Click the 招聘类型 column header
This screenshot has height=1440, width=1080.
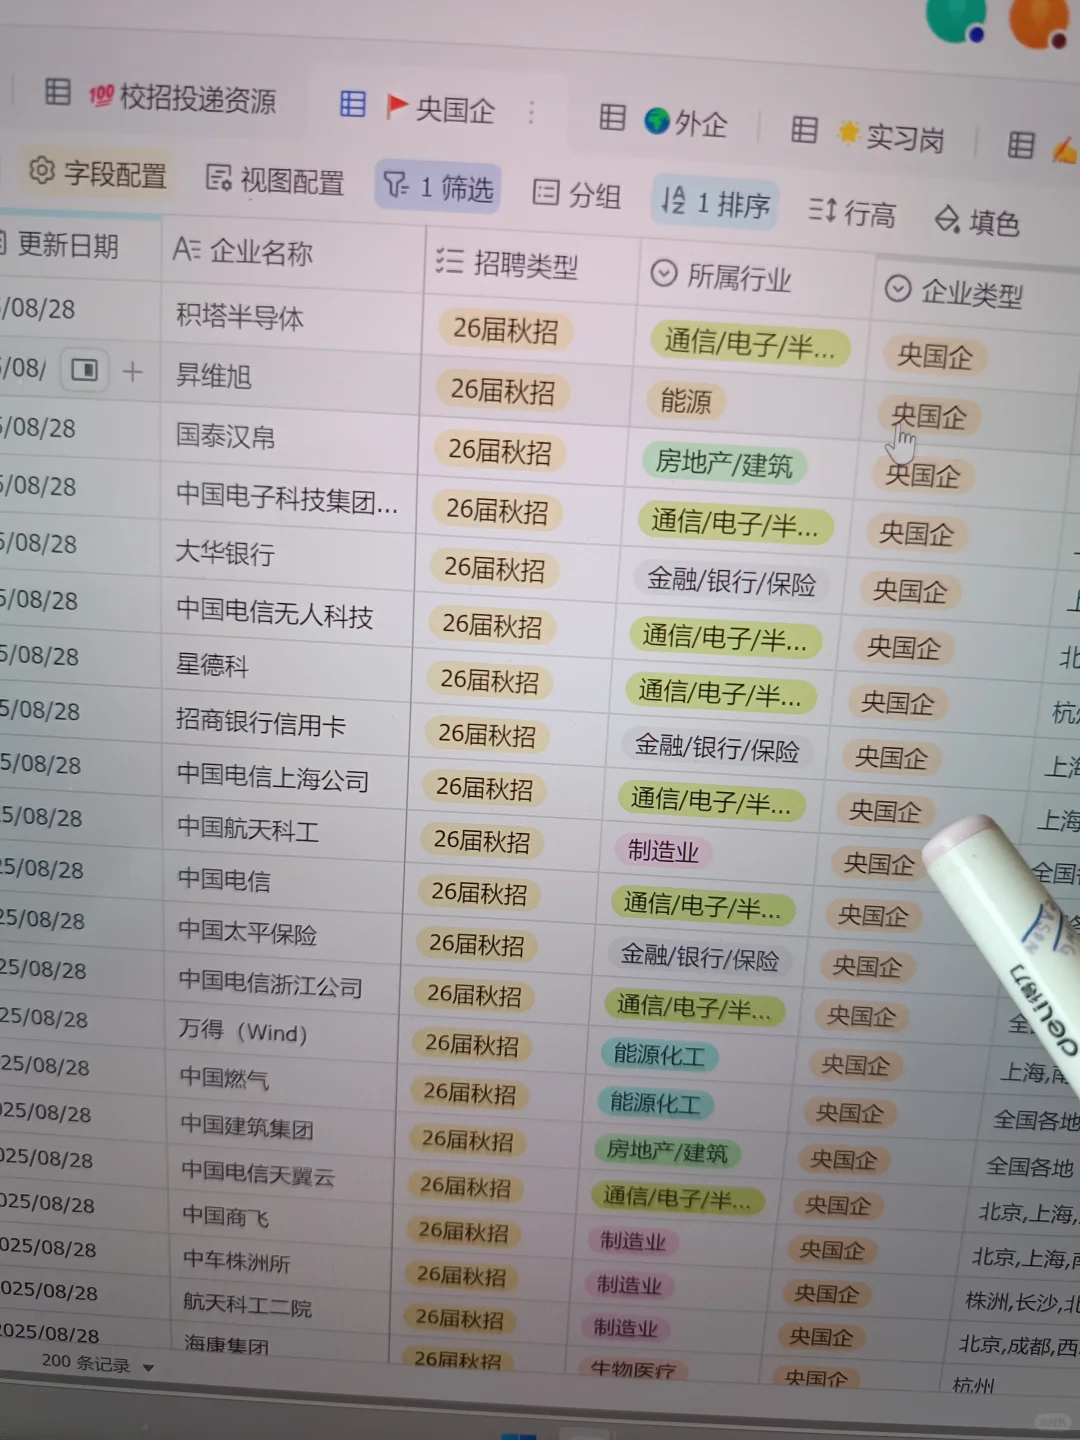coord(531,263)
